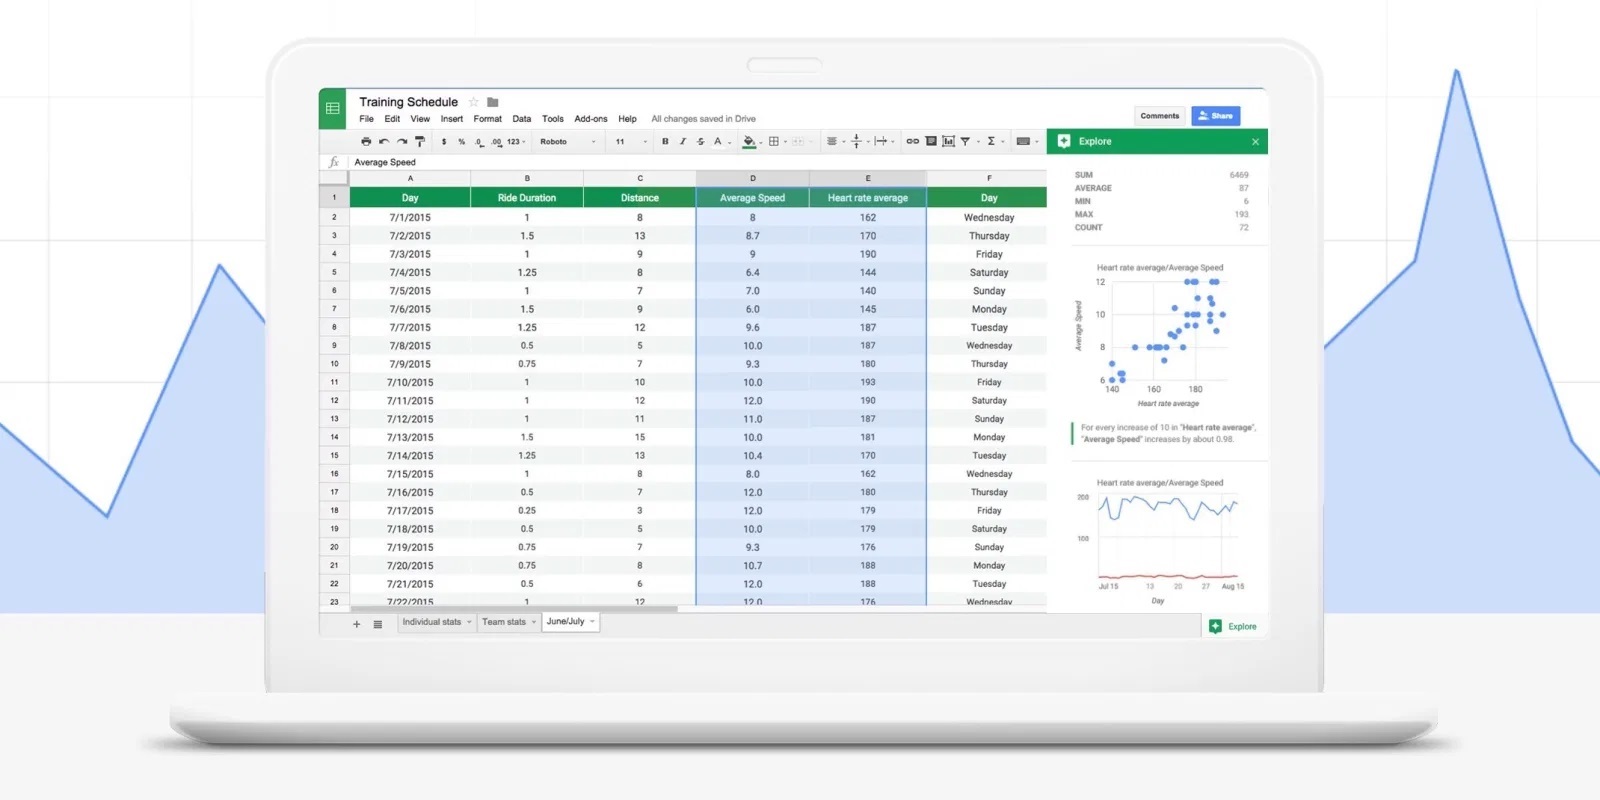1600x800 pixels.
Task: Open the all sheets list icon
Action: [378, 624]
